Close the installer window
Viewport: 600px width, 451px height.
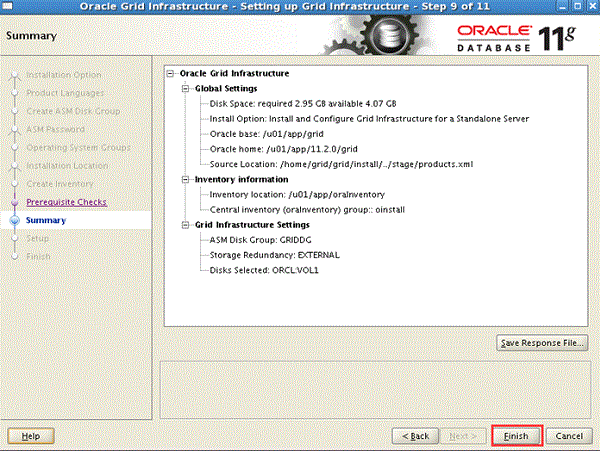pos(592,7)
